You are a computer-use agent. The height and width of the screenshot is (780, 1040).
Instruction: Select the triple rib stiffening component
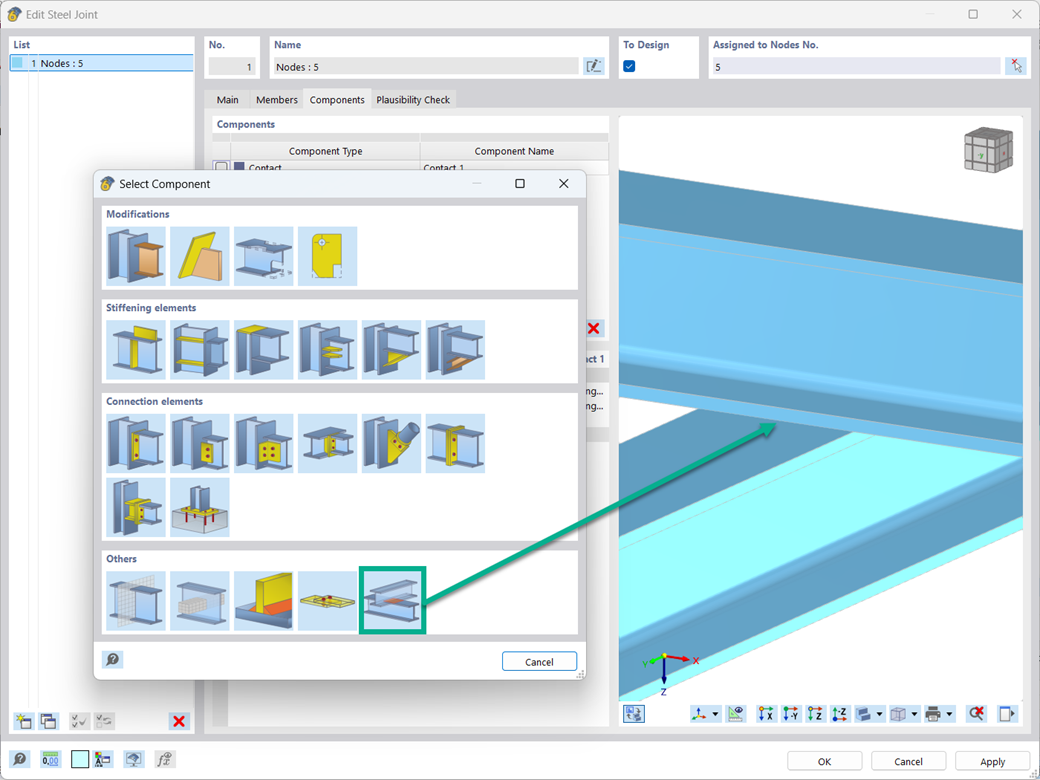[x=328, y=350]
